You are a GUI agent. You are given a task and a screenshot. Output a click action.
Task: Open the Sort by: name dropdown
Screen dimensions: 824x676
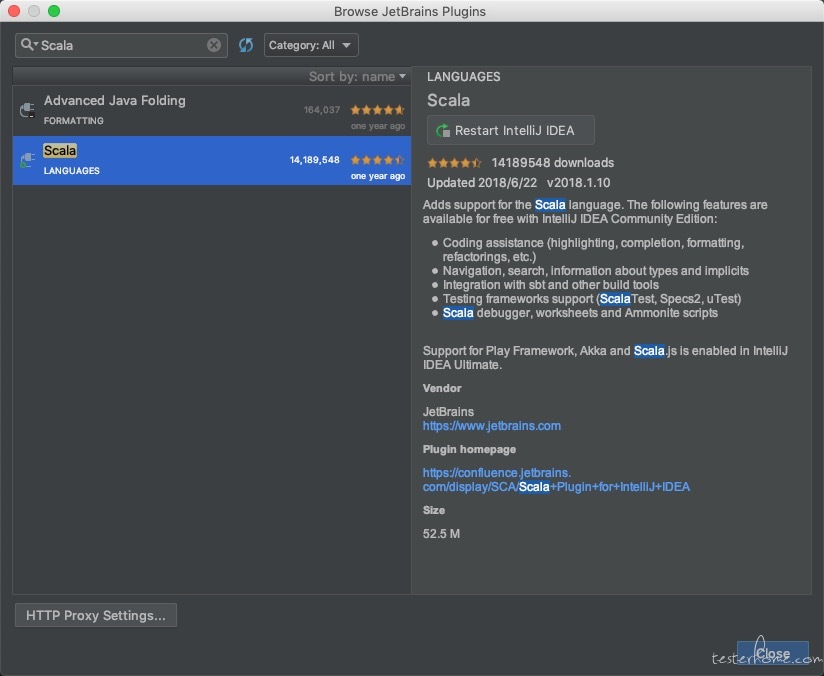[x=357, y=77]
